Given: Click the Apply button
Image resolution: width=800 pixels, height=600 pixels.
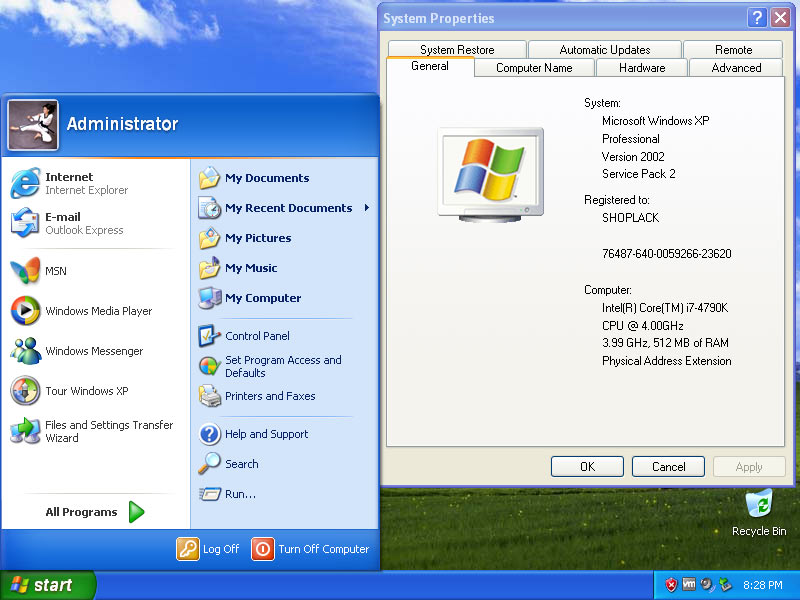Looking at the screenshot, I should 749,467.
